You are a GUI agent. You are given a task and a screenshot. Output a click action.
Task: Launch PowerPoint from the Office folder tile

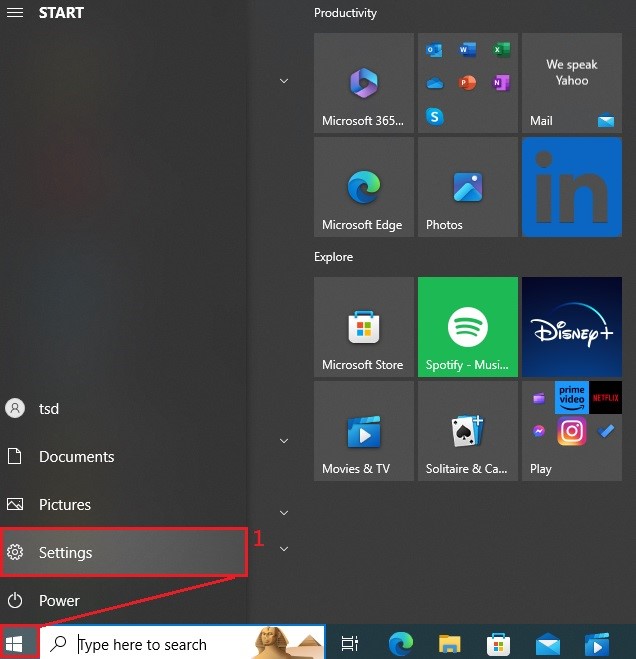[x=467, y=83]
